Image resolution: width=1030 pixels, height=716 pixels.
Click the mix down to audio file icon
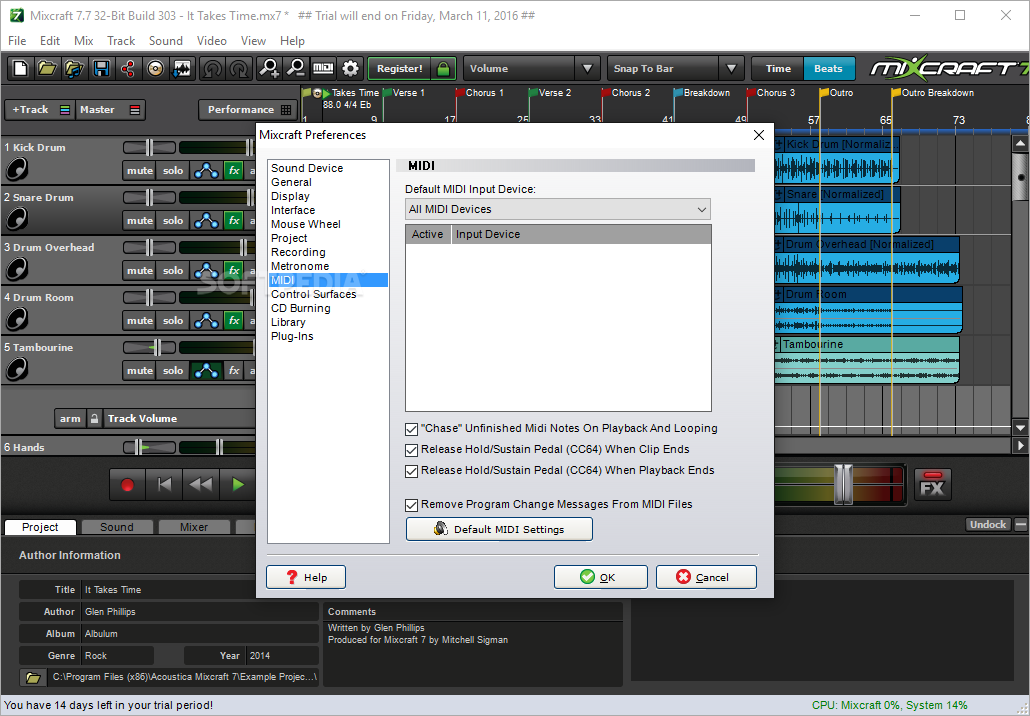181,68
